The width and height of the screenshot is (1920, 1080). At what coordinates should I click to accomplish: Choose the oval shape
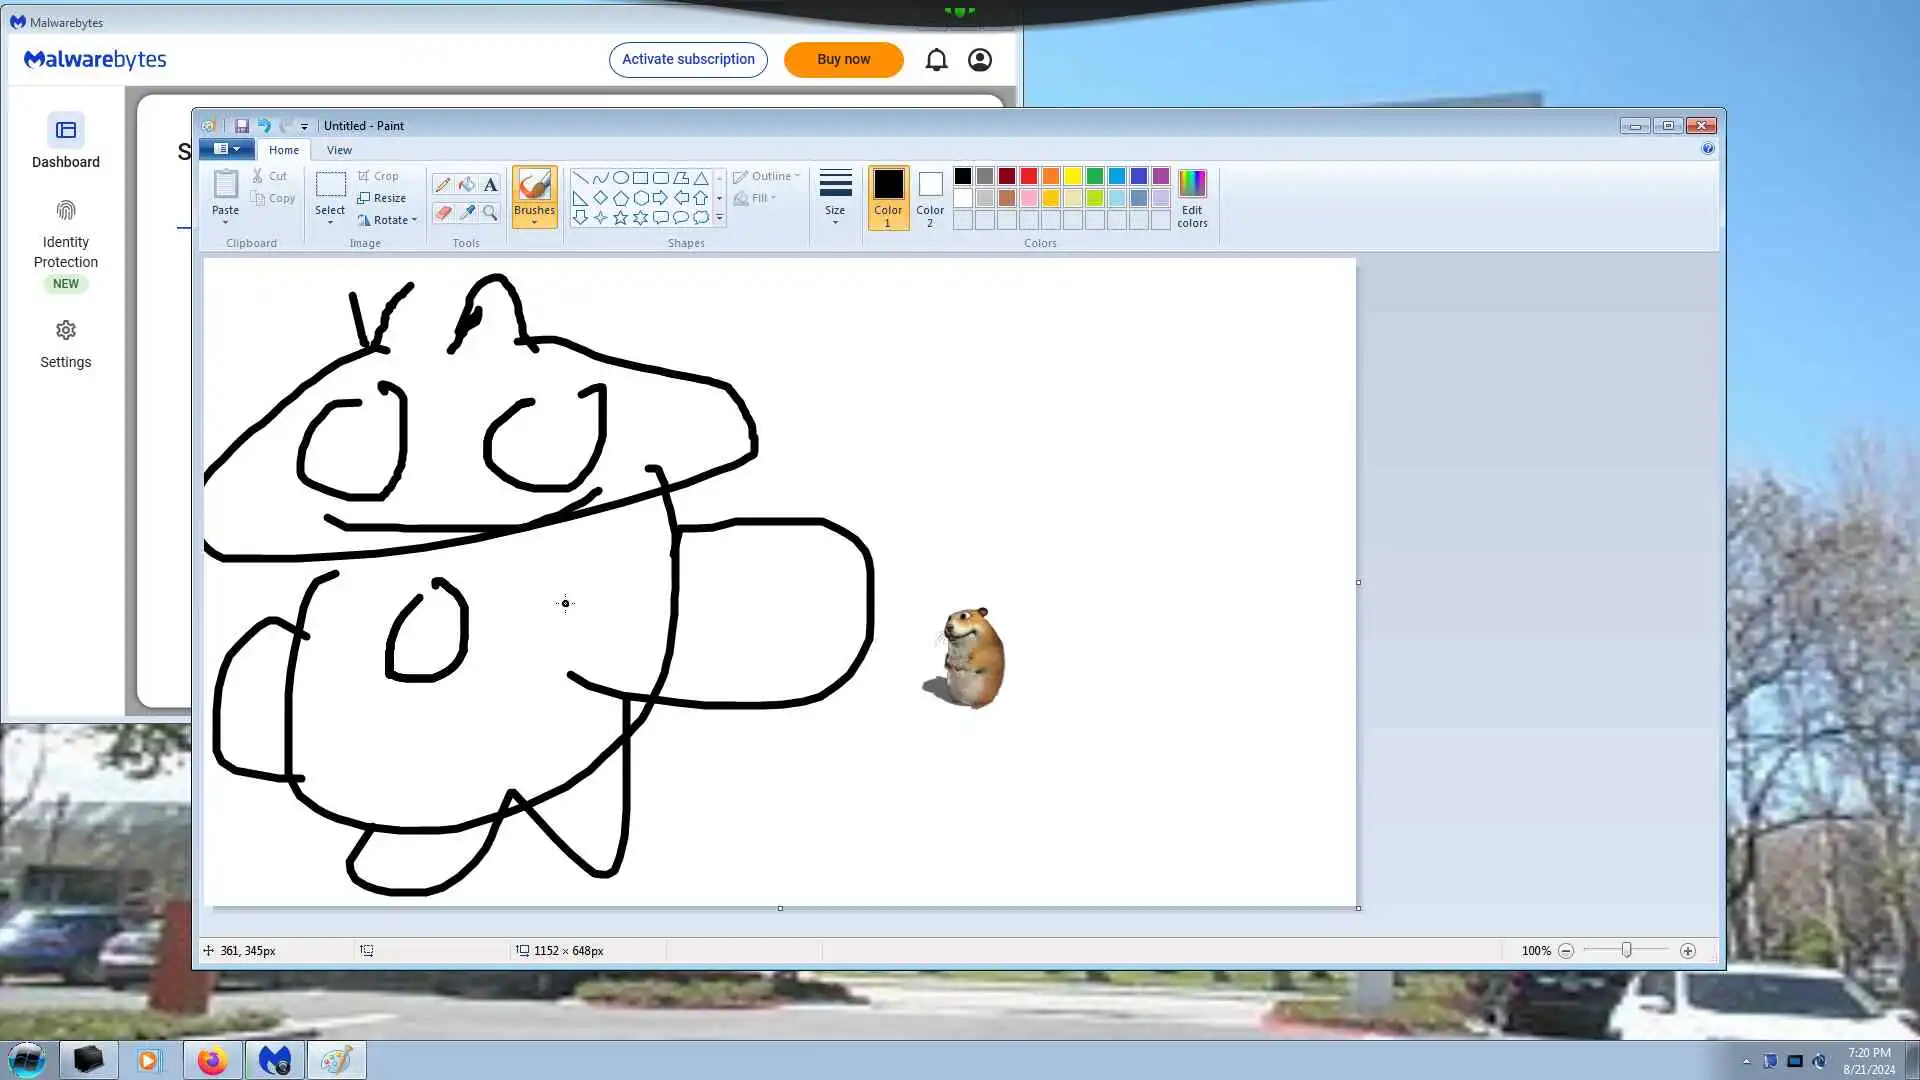coord(620,177)
